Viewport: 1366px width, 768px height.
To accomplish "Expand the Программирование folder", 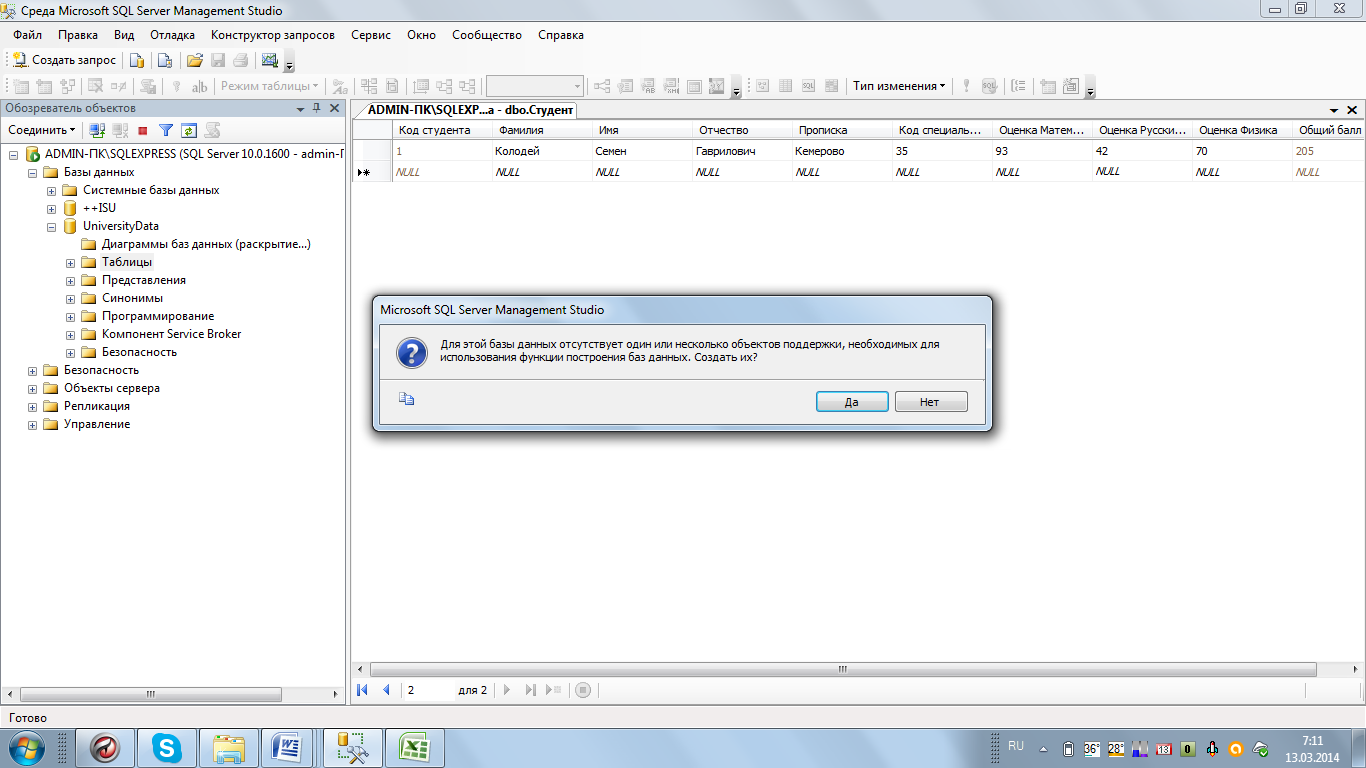I will (70, 317).
